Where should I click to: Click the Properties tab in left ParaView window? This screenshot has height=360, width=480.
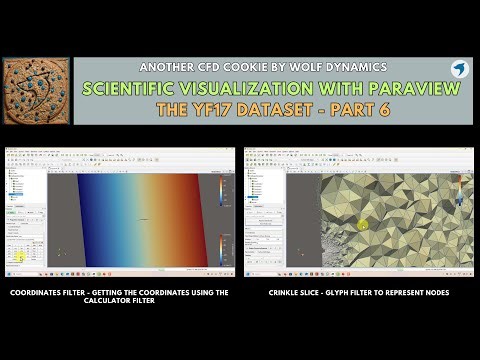point(10,206)
